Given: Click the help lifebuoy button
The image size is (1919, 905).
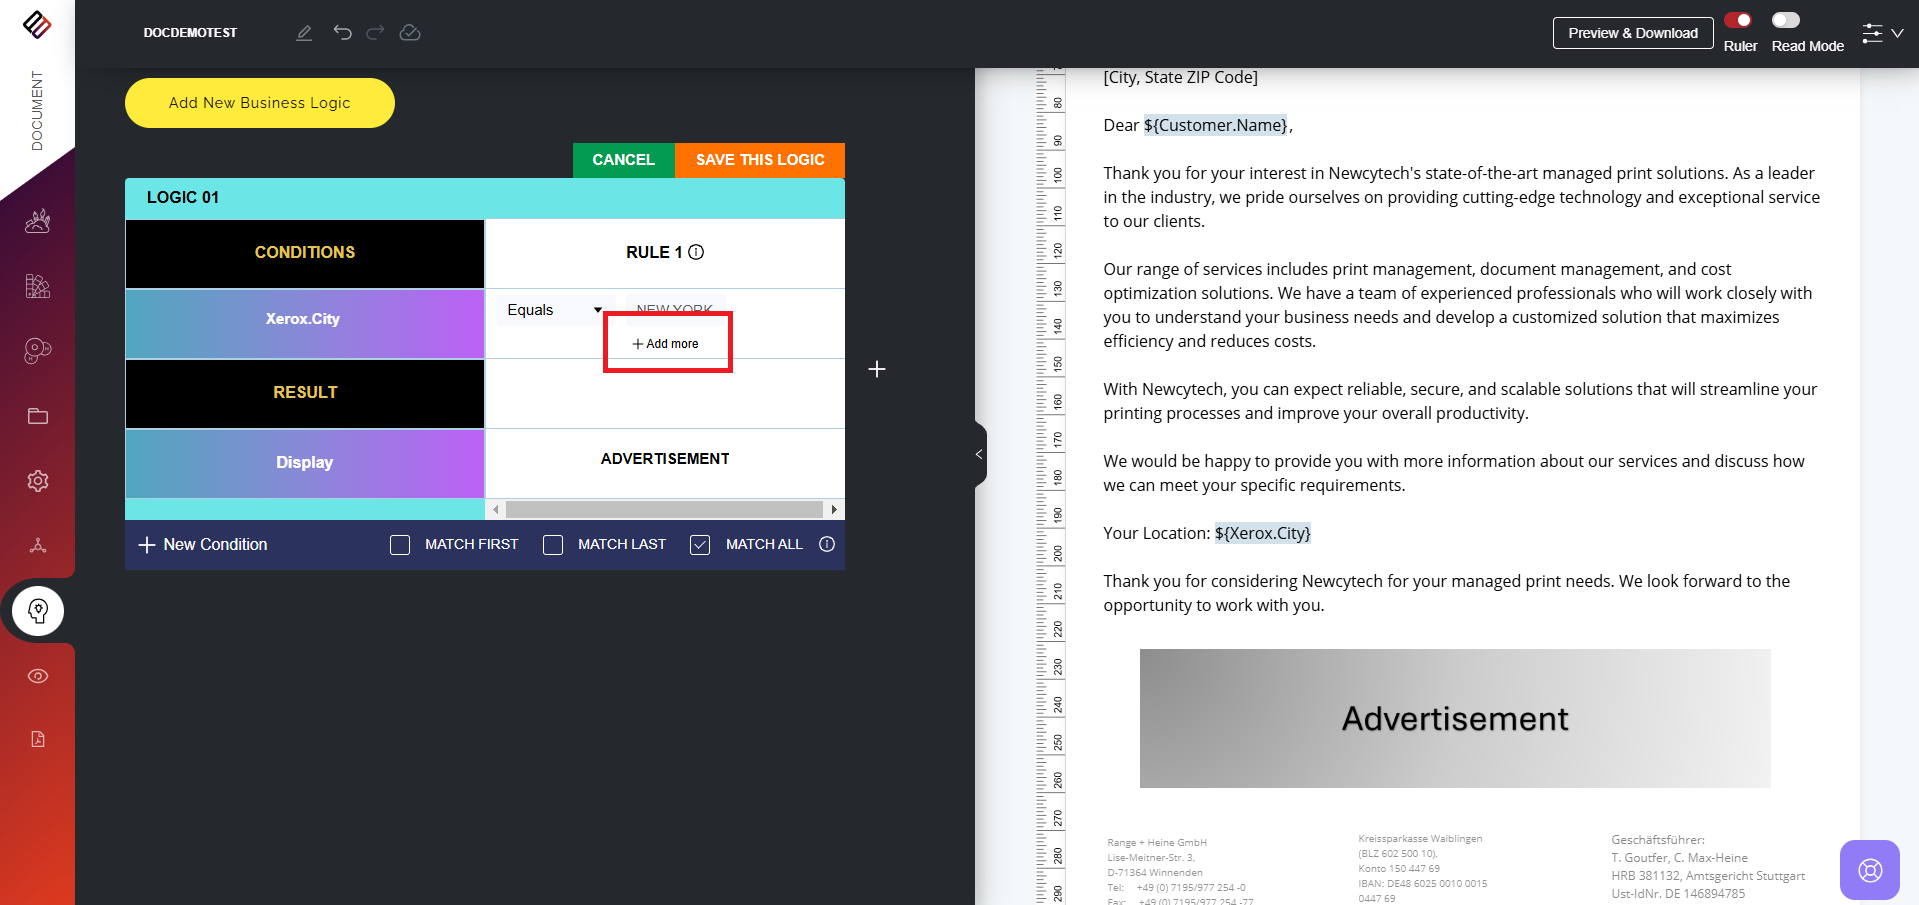Looking at the screenshot, I should coord(1869,870).
